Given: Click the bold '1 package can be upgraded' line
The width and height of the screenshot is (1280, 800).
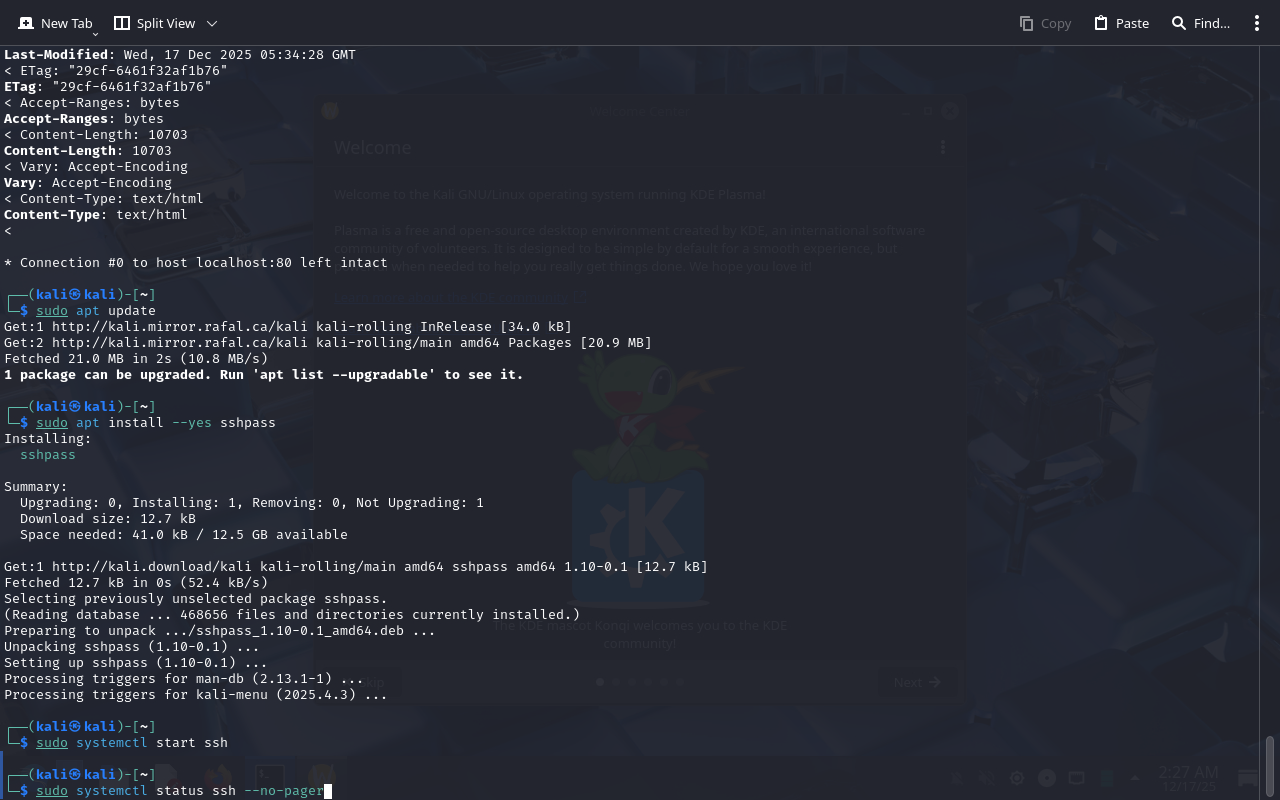Looking at the screenshot, I should [x=263, y=375].
